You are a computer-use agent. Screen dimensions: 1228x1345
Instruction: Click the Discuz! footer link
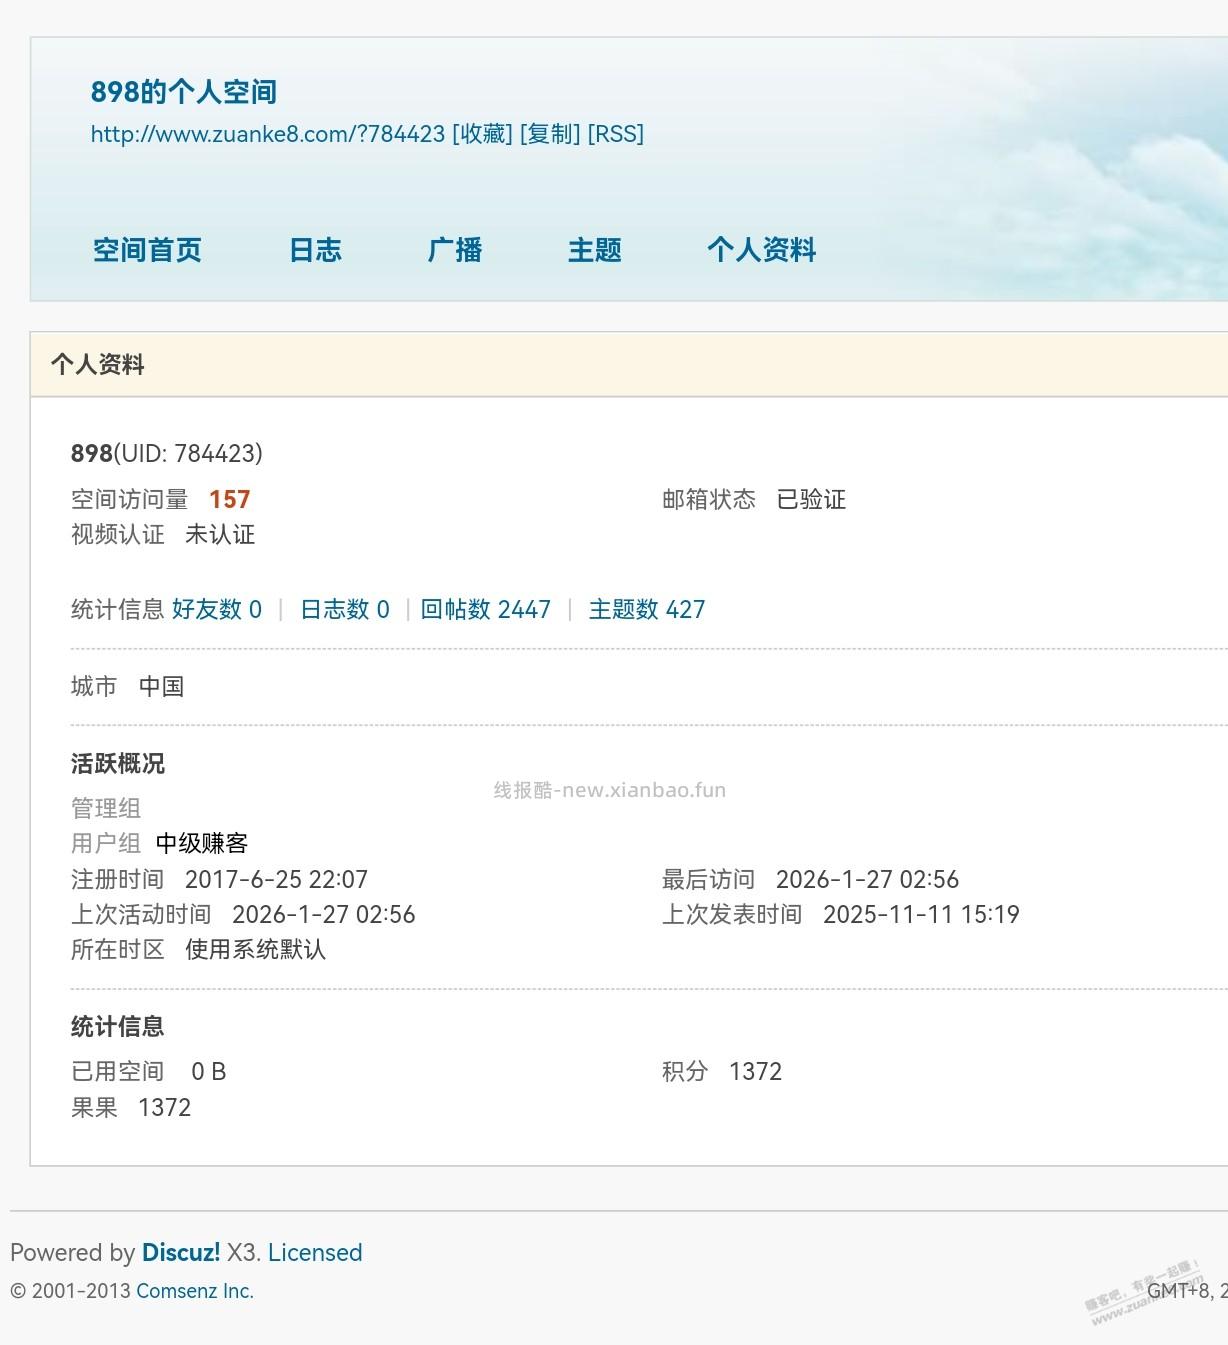click(x=181, y=1253)
